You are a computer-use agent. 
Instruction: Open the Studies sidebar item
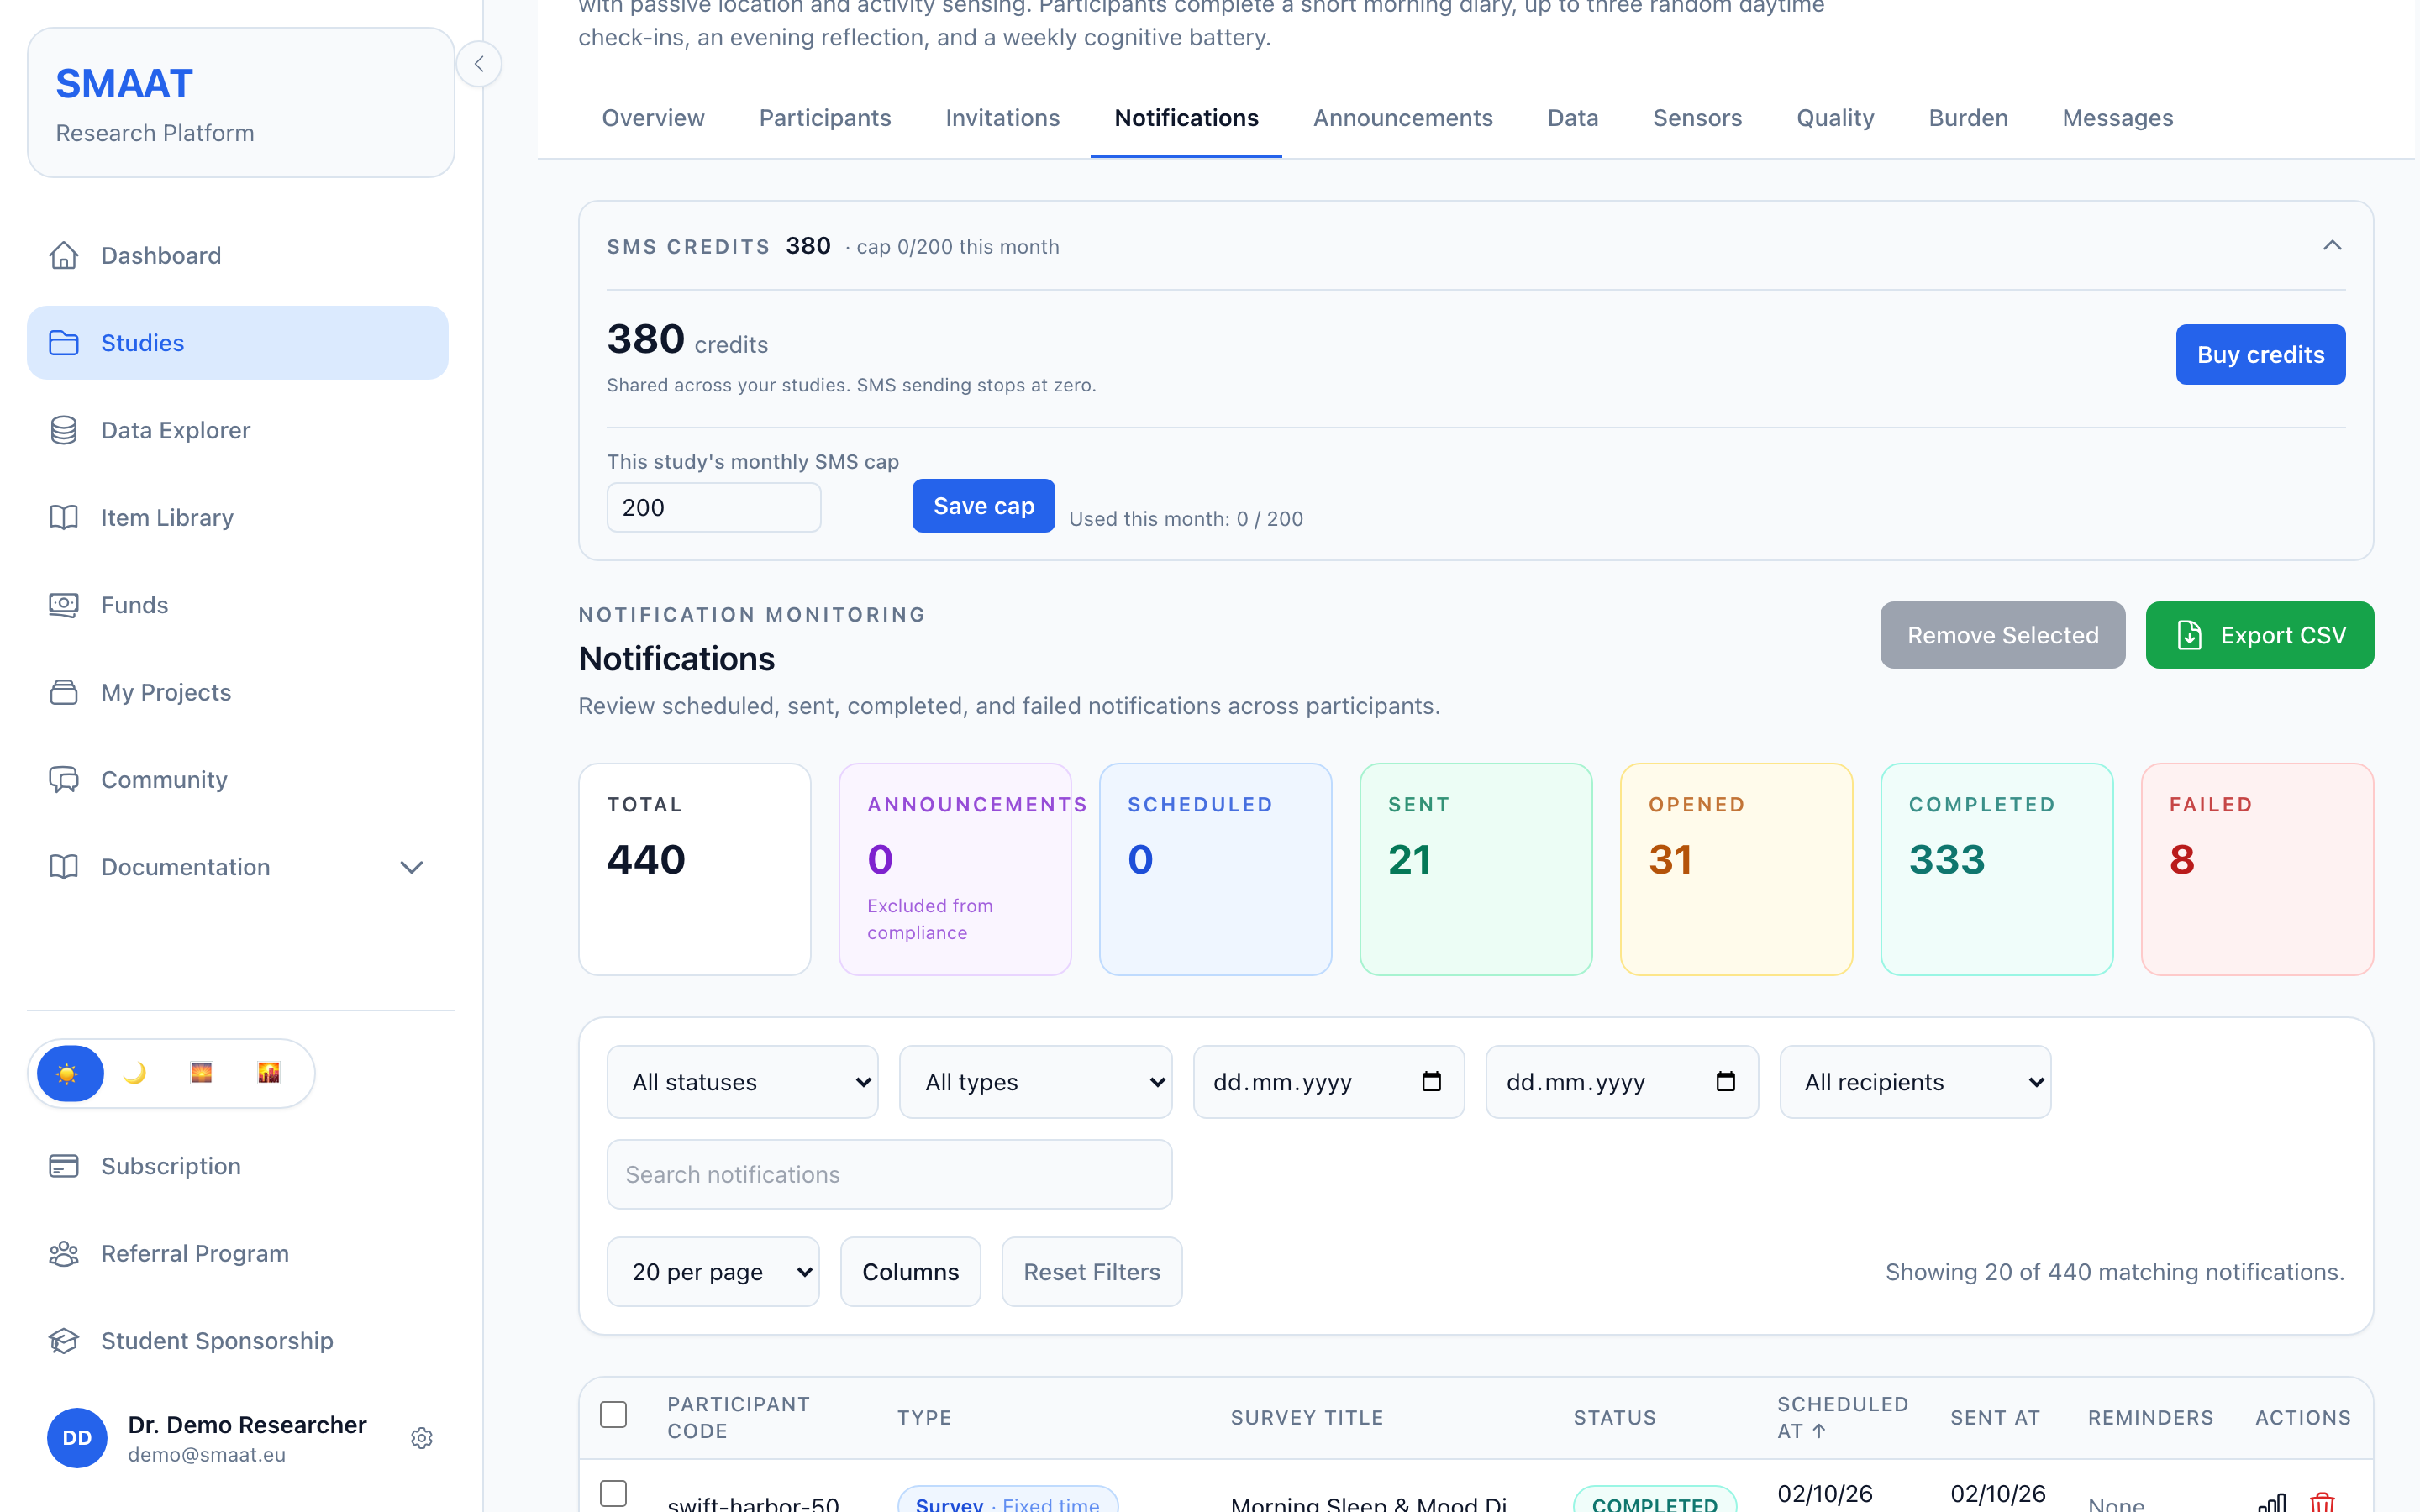click(238, 343)
